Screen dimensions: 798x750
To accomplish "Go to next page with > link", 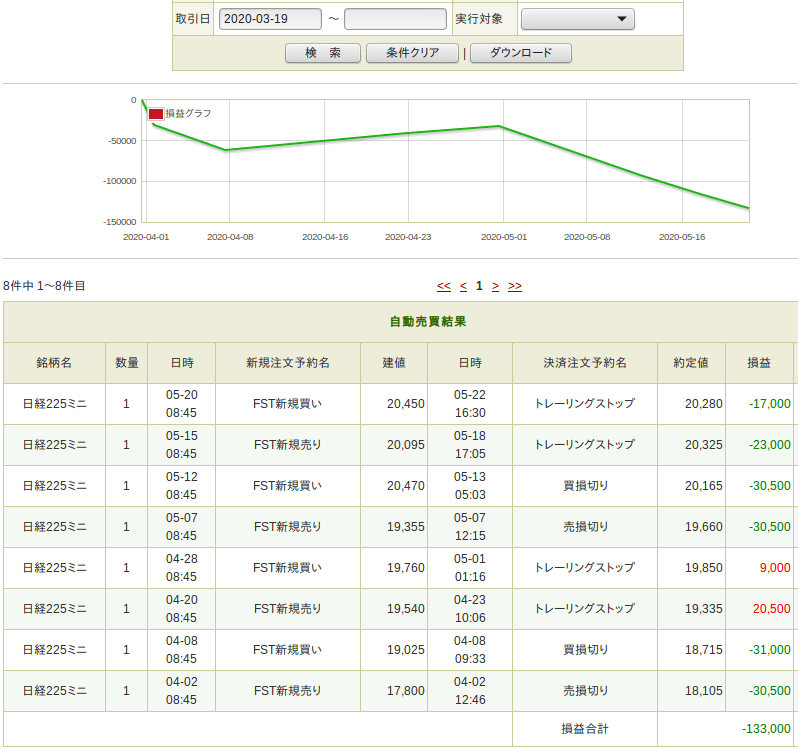I will (495, 286).
